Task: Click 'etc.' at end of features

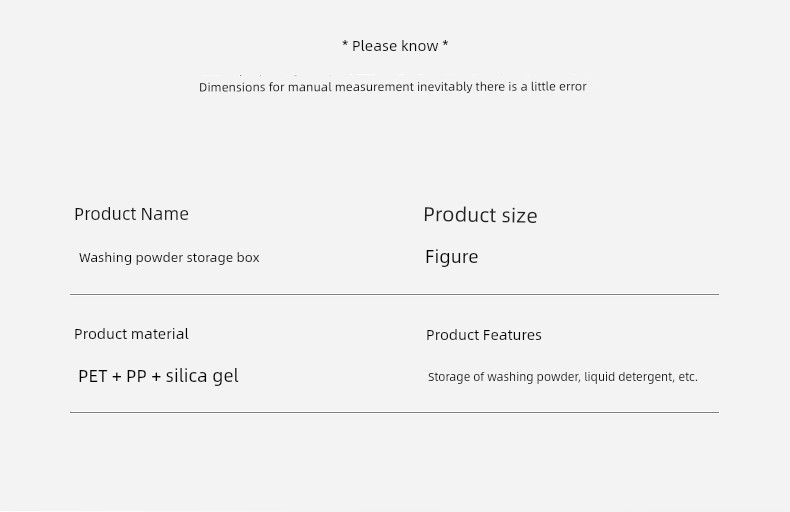Action: point(688,377)
